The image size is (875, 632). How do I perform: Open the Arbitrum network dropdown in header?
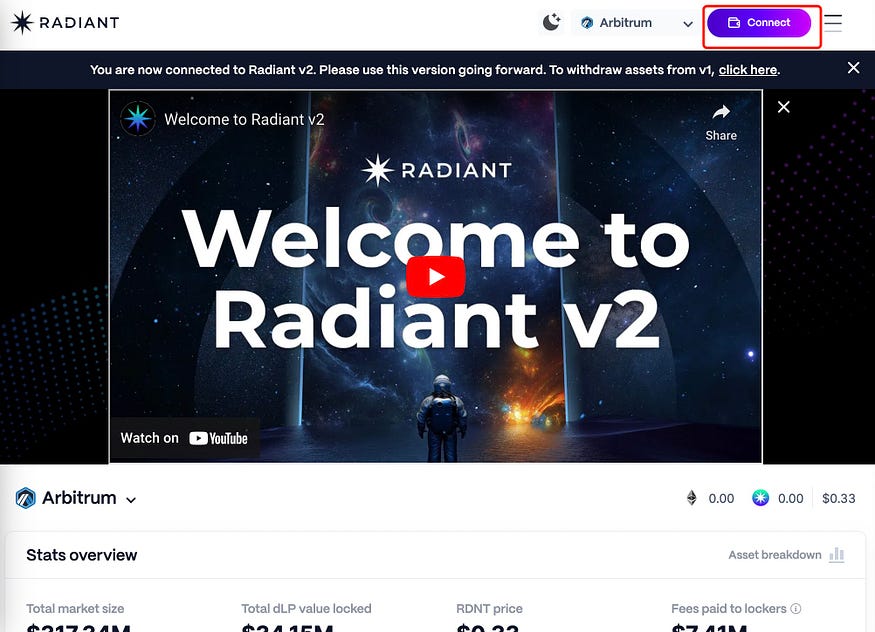(x=636, y=23)
